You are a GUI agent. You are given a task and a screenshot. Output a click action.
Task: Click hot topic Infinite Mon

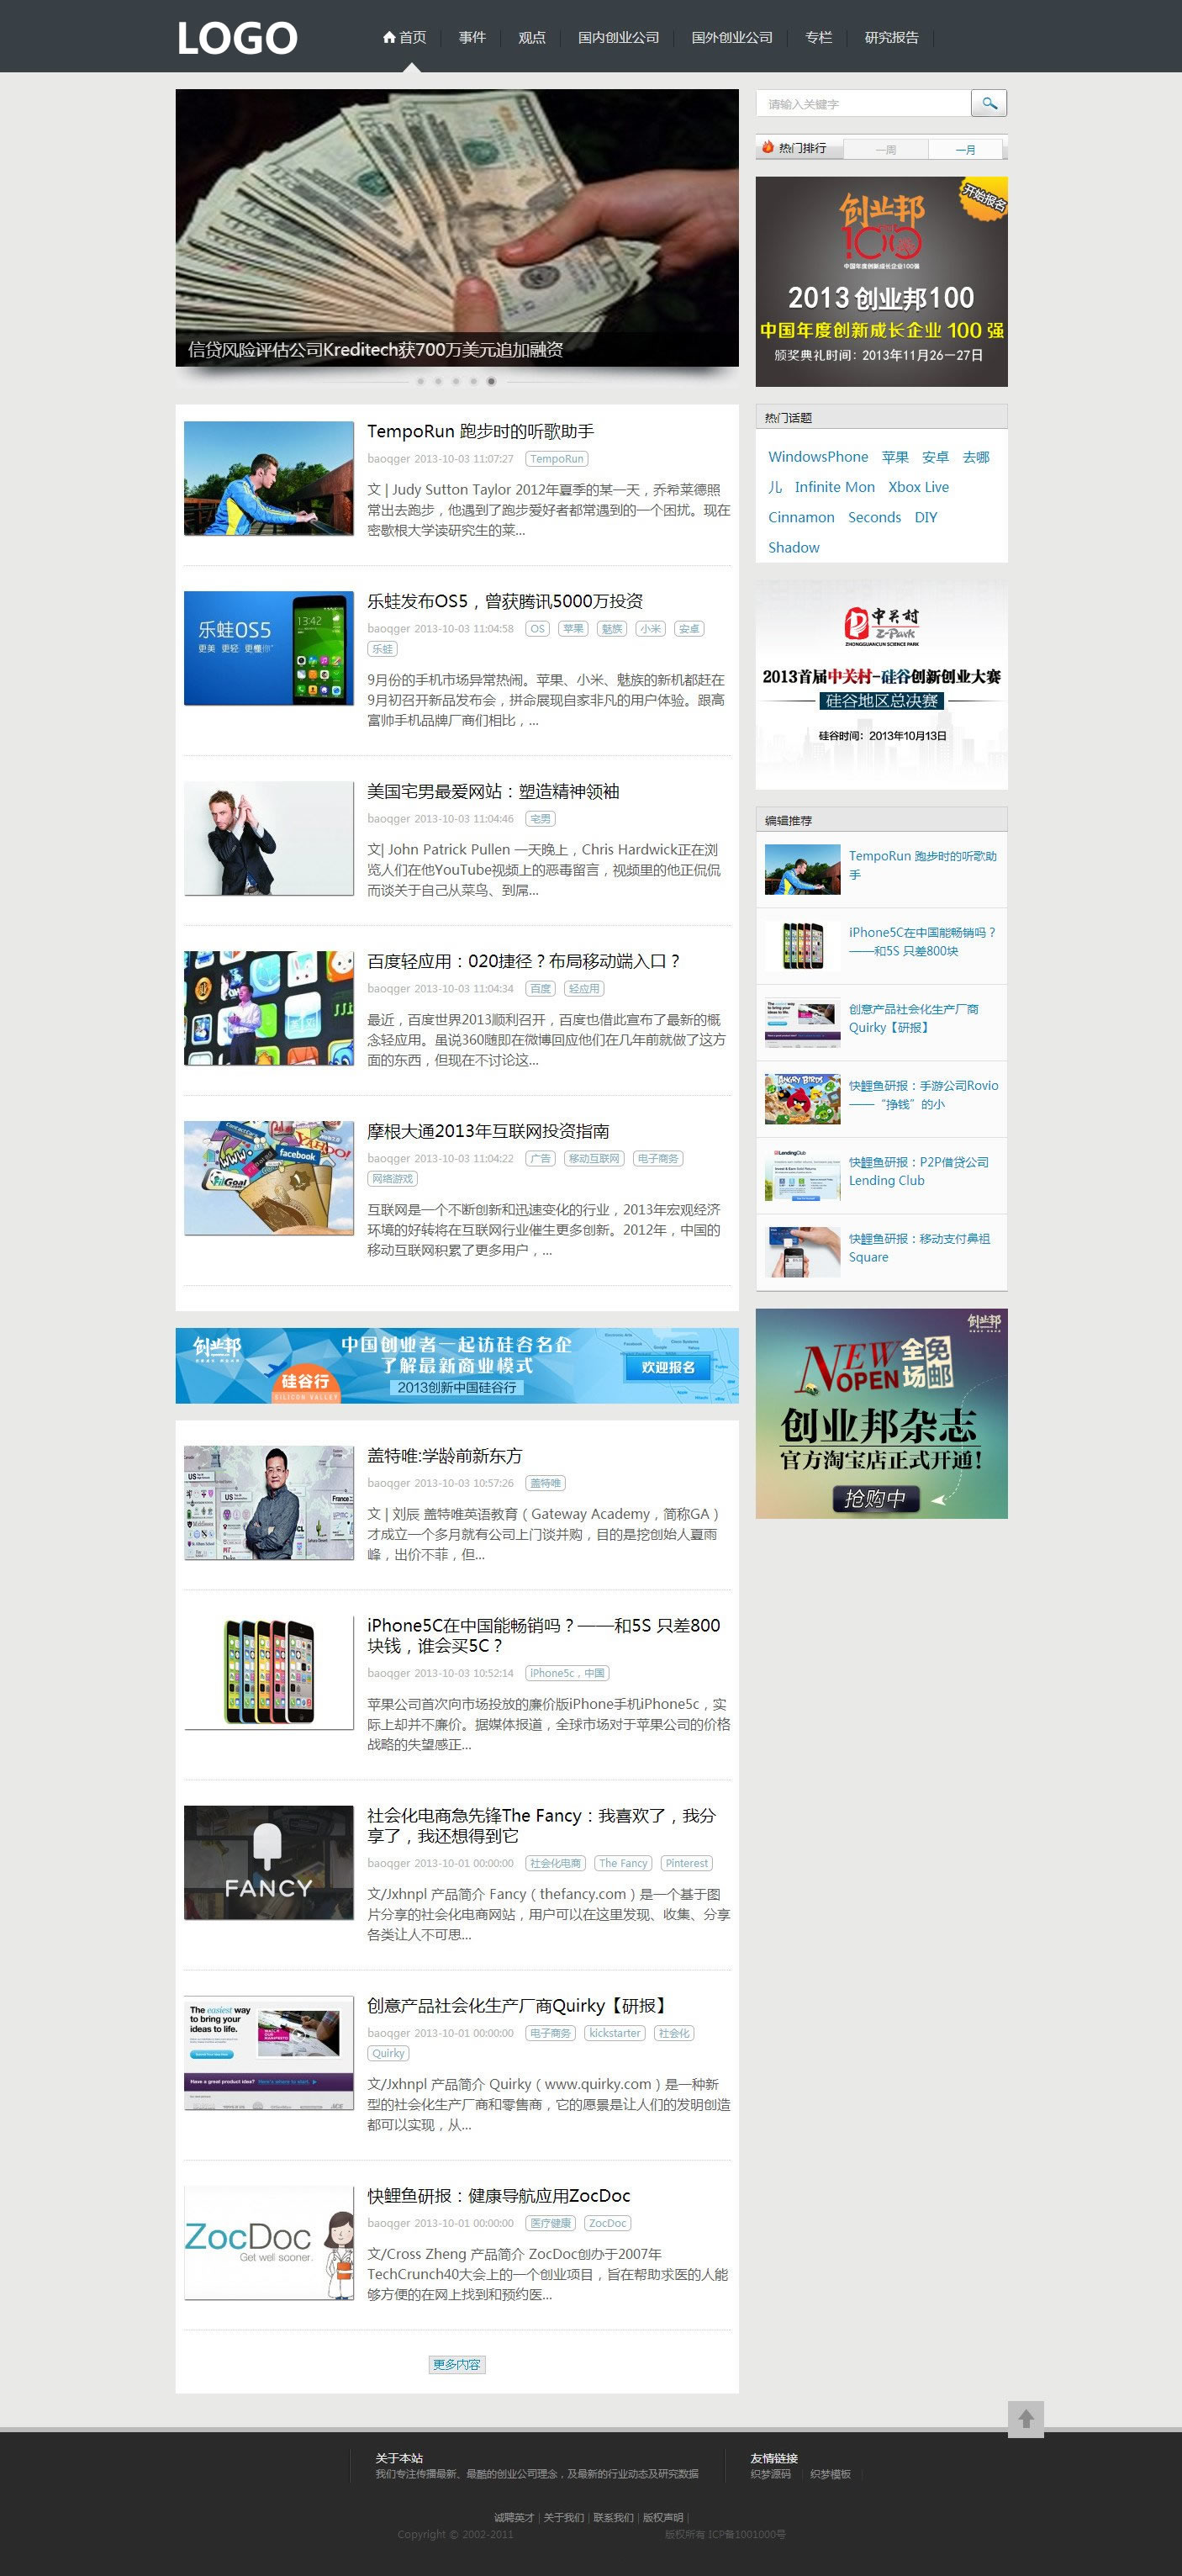(x=835, y=487)
